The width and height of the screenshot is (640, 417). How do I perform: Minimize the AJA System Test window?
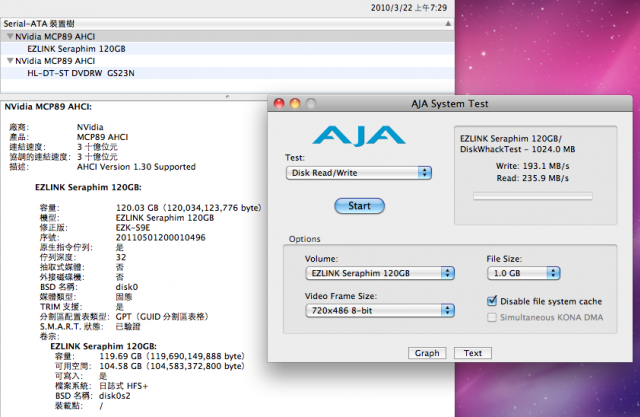pyautogui.click(x=295, y=104)
